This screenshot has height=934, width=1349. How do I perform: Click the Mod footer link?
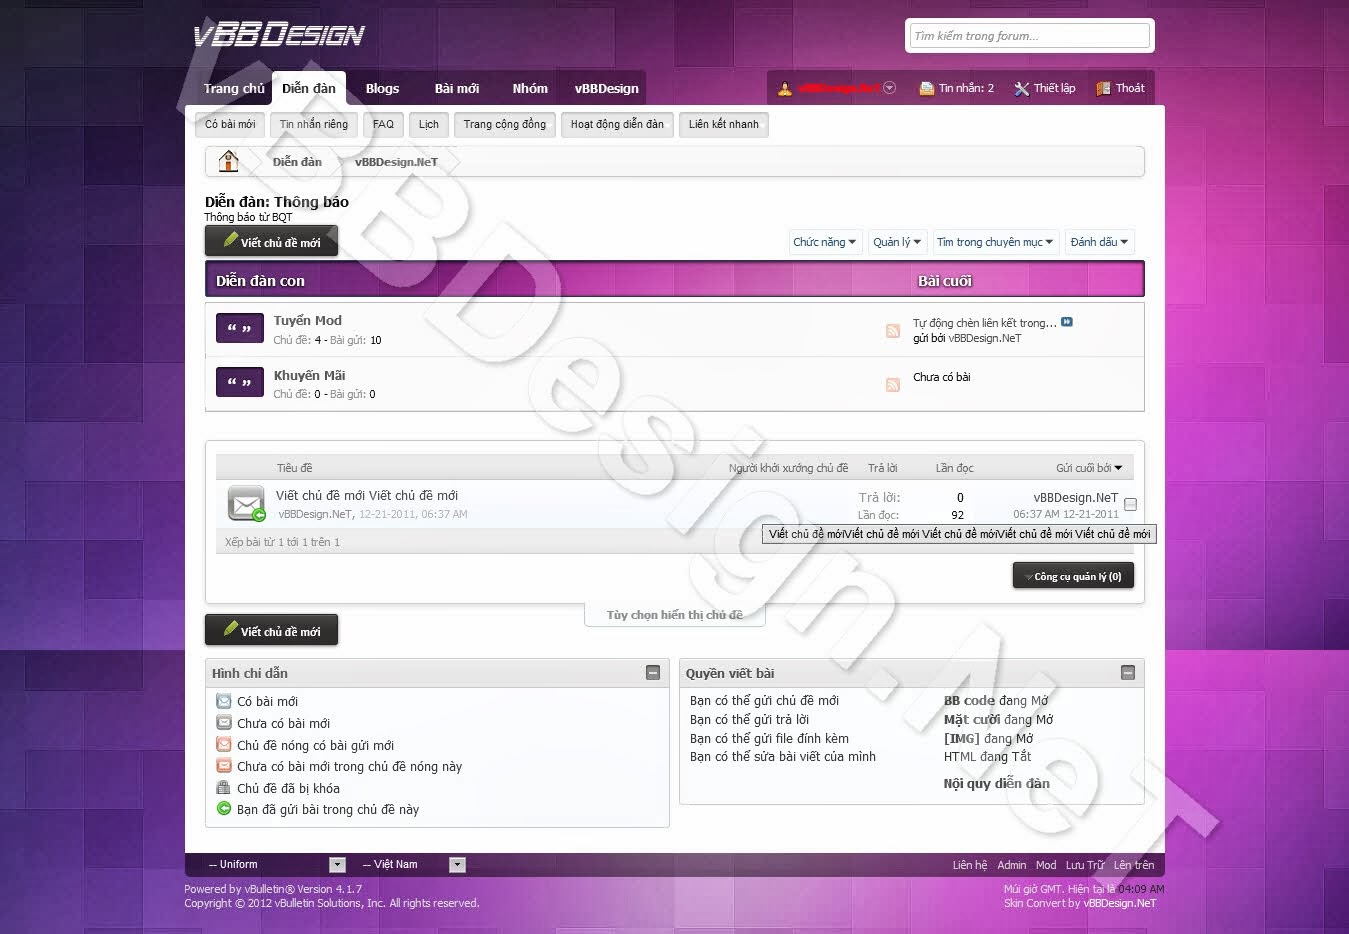pyautogui.click(x=1046, y=865)
